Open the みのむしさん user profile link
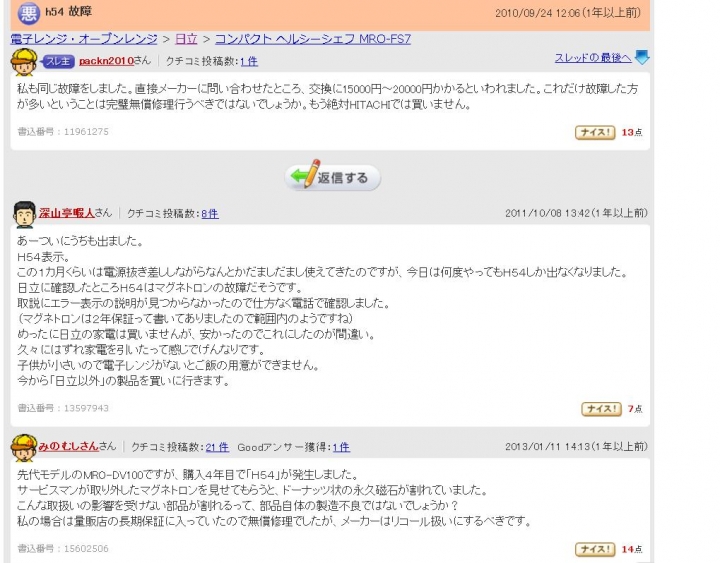This screenshot has height=563, width=720. pyautogui.click(x=69, y=446)
